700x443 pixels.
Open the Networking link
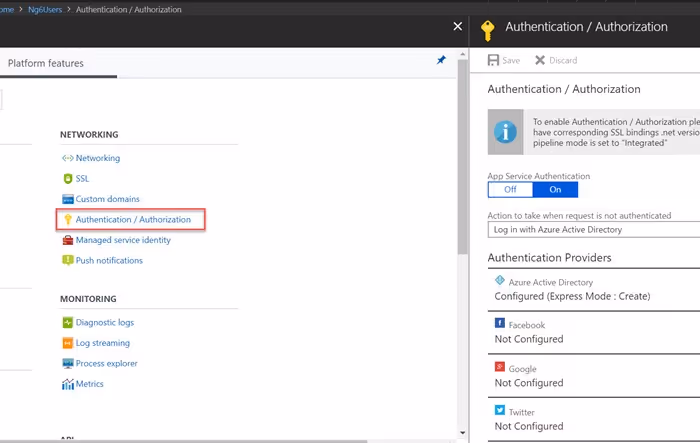coord(98,158)
